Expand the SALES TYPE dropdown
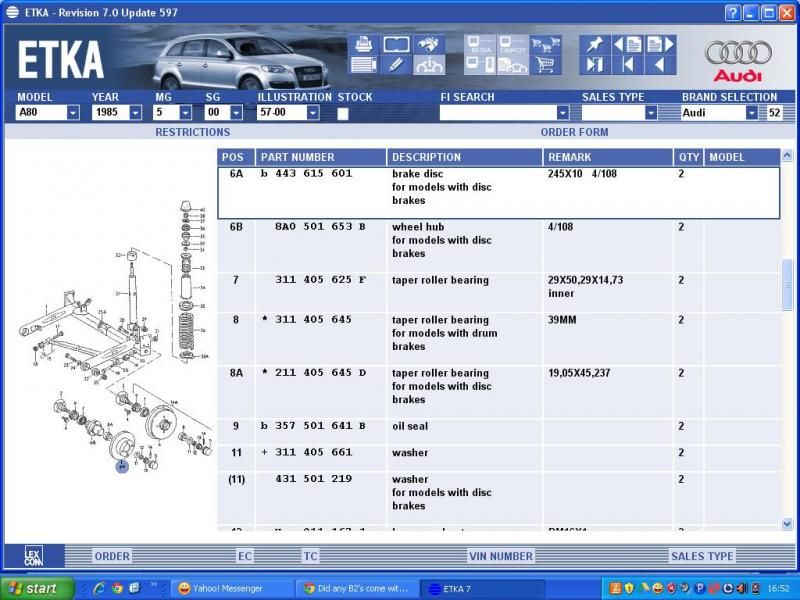The image size is (800, 600). [651, 113]
